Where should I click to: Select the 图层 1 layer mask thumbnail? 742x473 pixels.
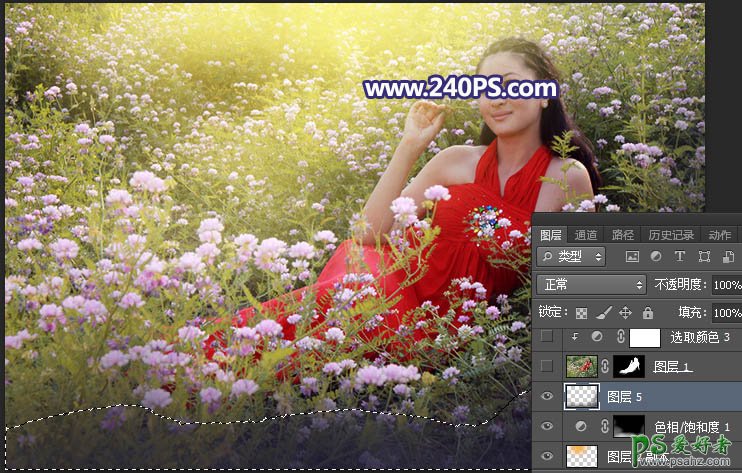tap(629, 367)
